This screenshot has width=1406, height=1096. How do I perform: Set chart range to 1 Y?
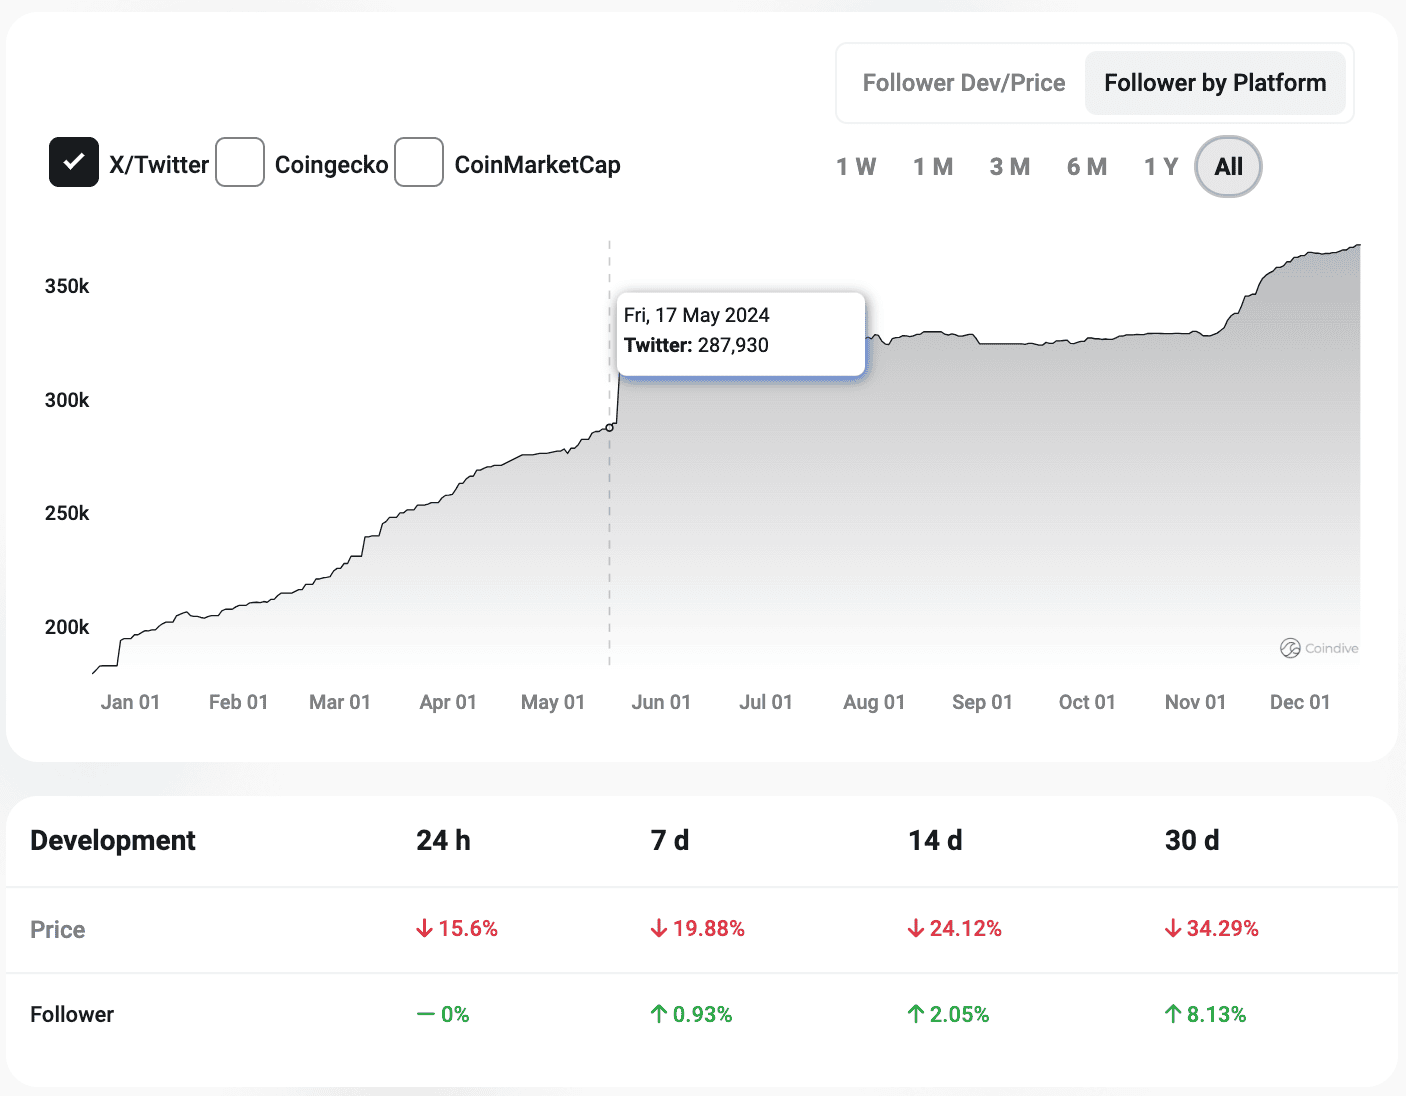1161,167
